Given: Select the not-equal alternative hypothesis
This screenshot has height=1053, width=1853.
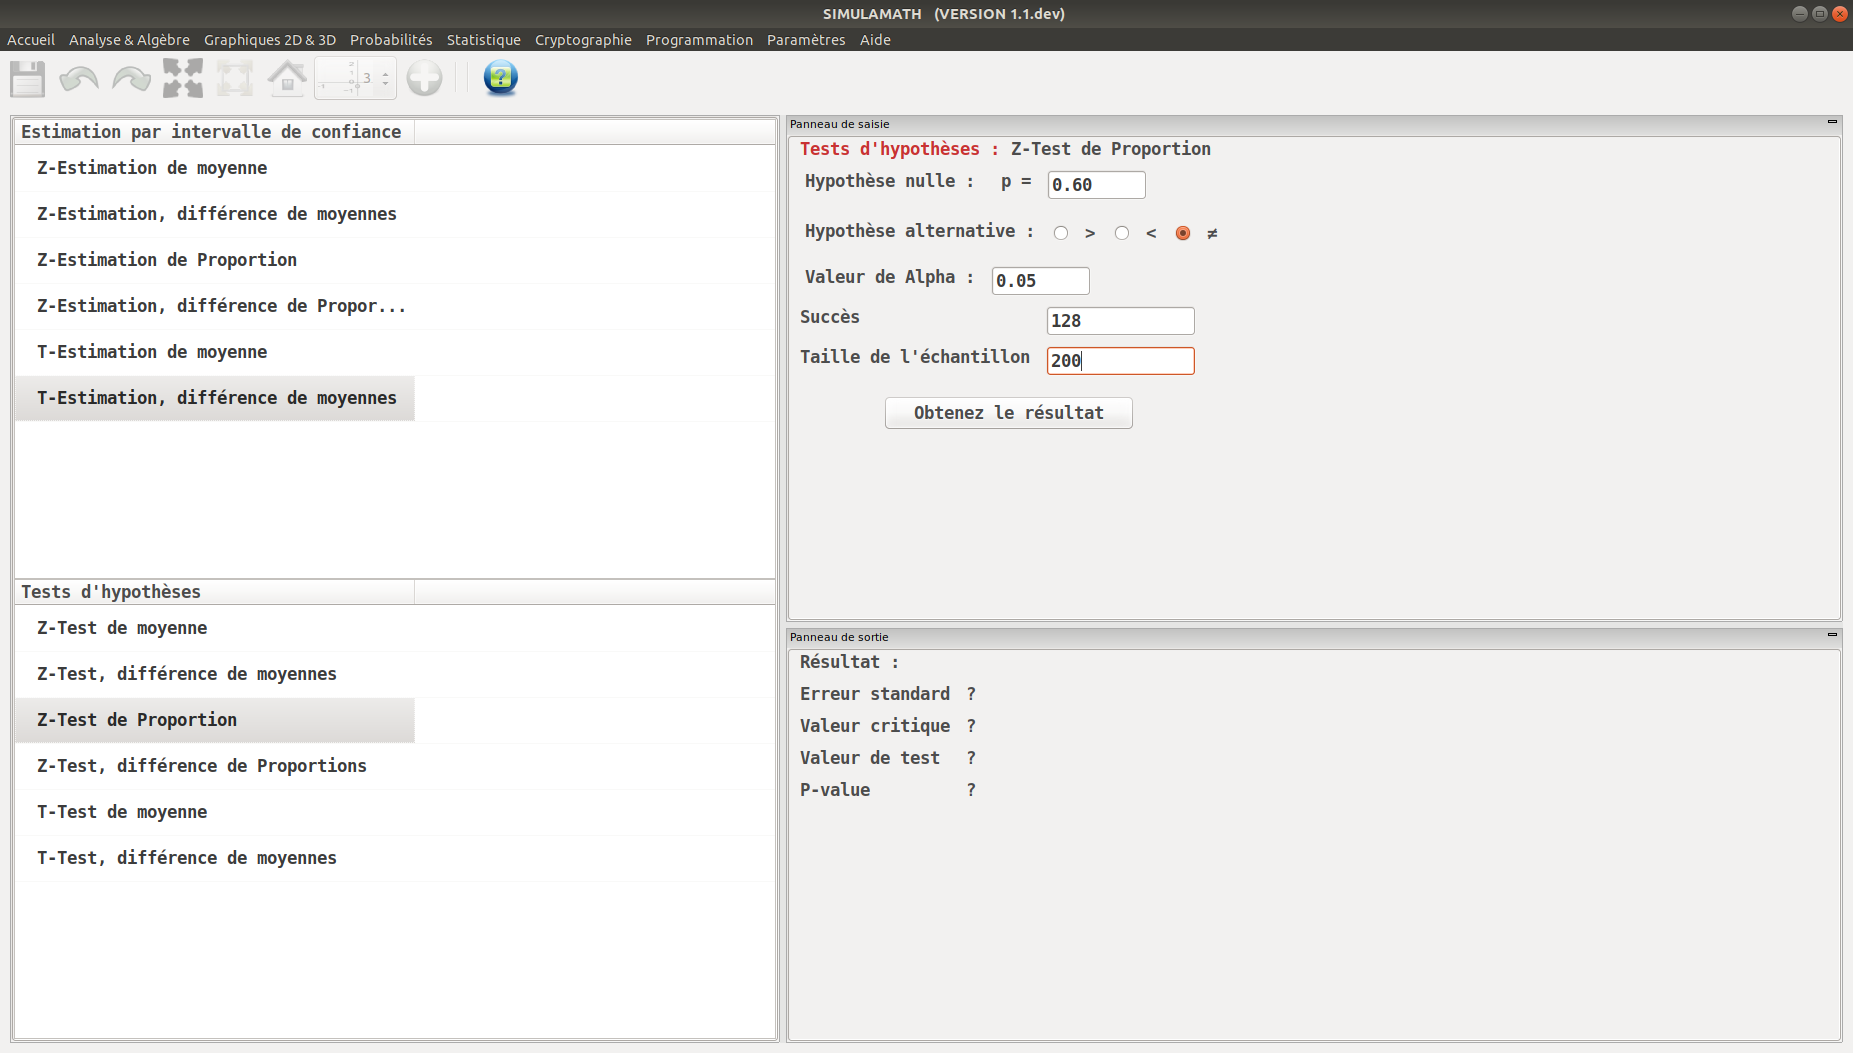Looking at the screenshot, I should [1183, 233].
